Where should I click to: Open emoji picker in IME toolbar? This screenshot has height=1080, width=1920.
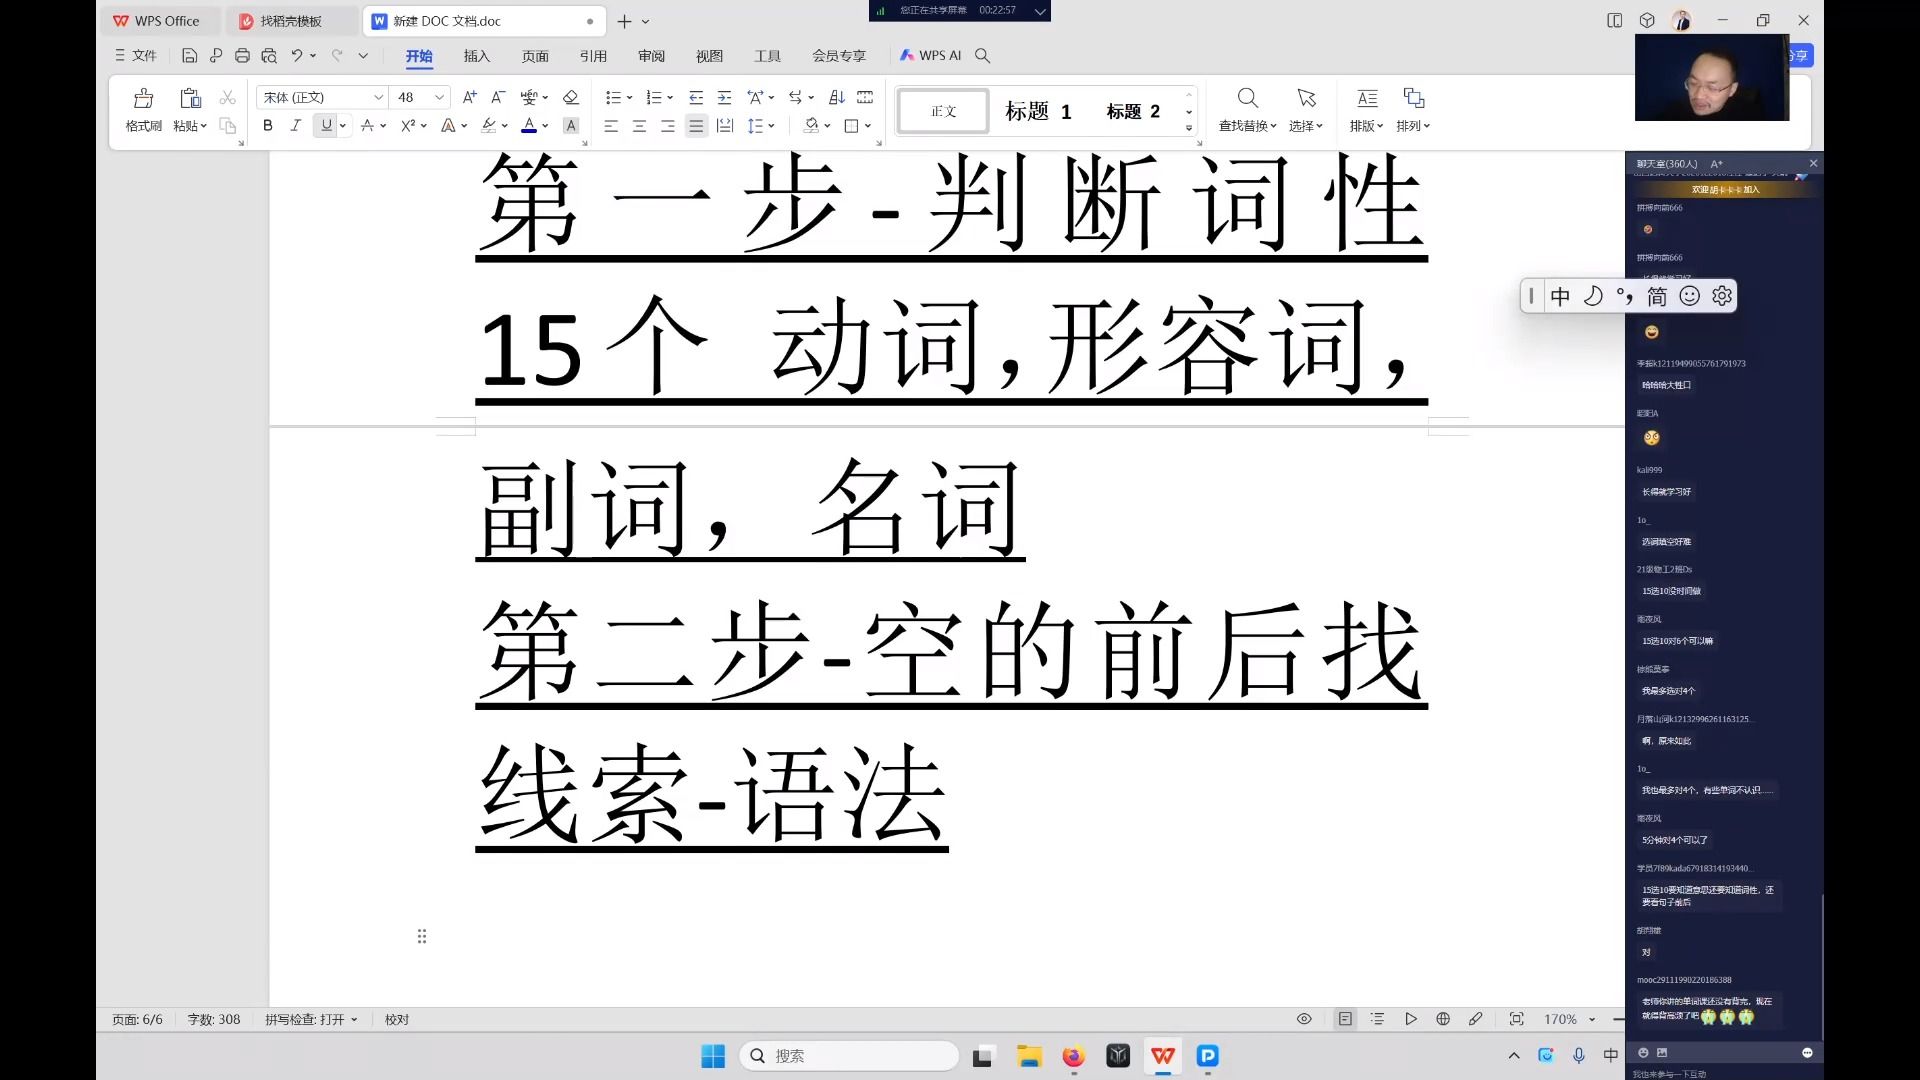pyautogui.click(x=1689, y=296)
